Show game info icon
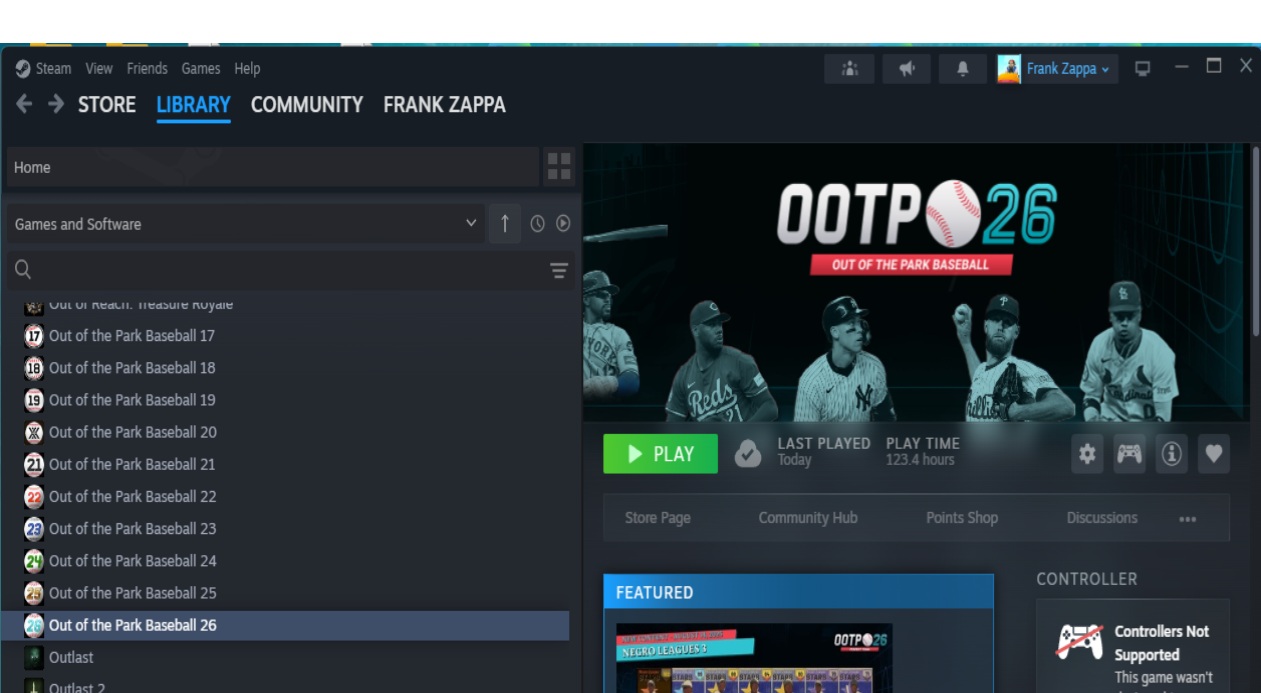The height and width of the screenshot is (693, 1261). pyautogui.click(x=1171, y=454)
